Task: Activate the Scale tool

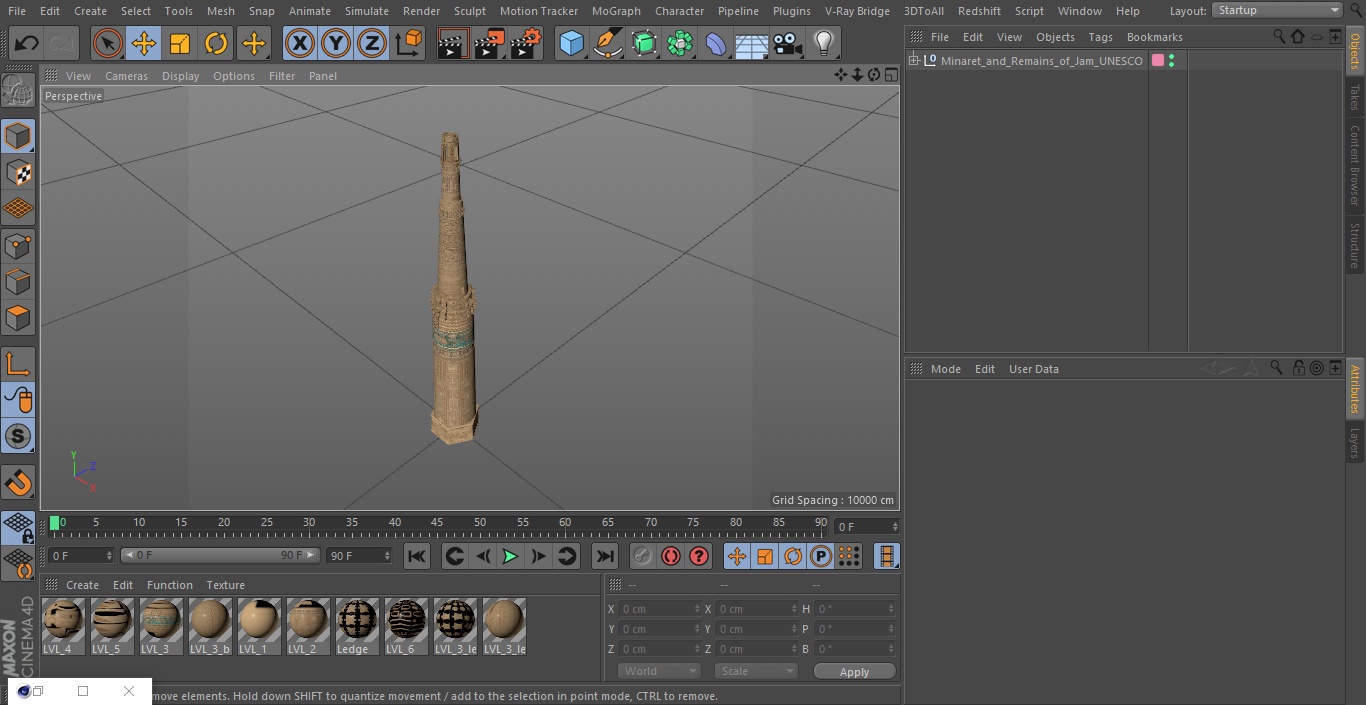Action: click(x=180, y=43)
